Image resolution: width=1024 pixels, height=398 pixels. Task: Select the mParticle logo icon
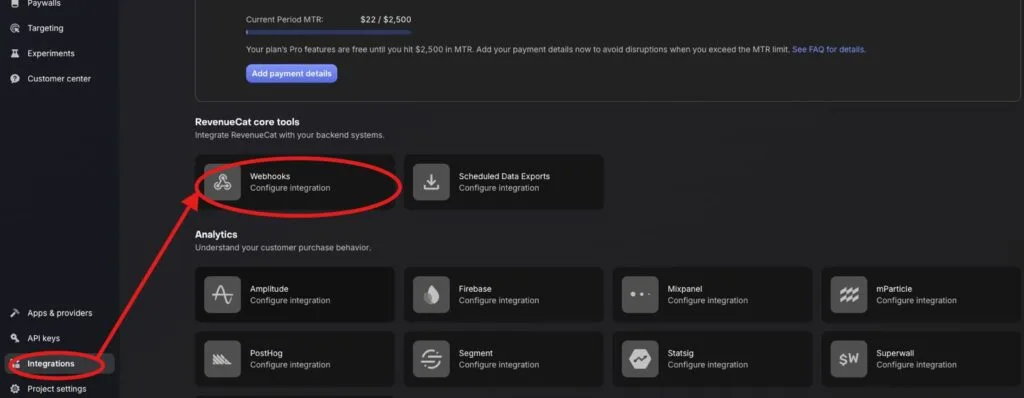(x=849, y=294)
